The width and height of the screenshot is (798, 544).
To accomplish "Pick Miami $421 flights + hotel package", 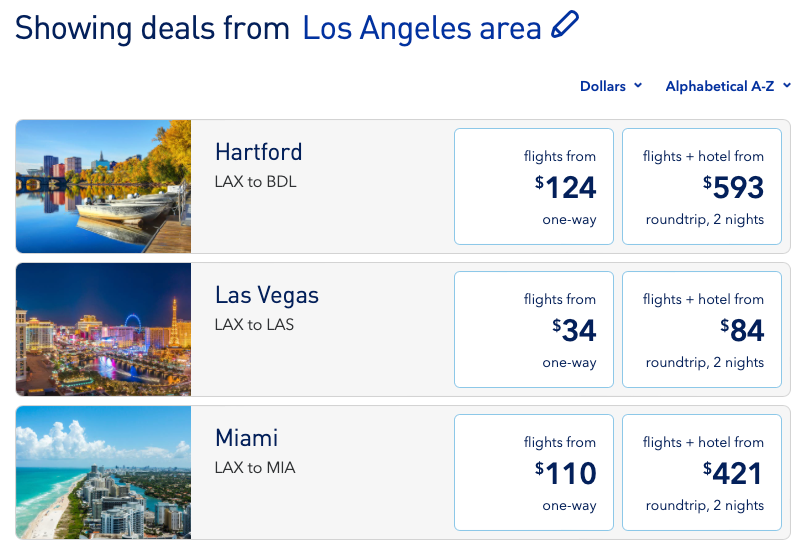I will [x=702, y=472].
